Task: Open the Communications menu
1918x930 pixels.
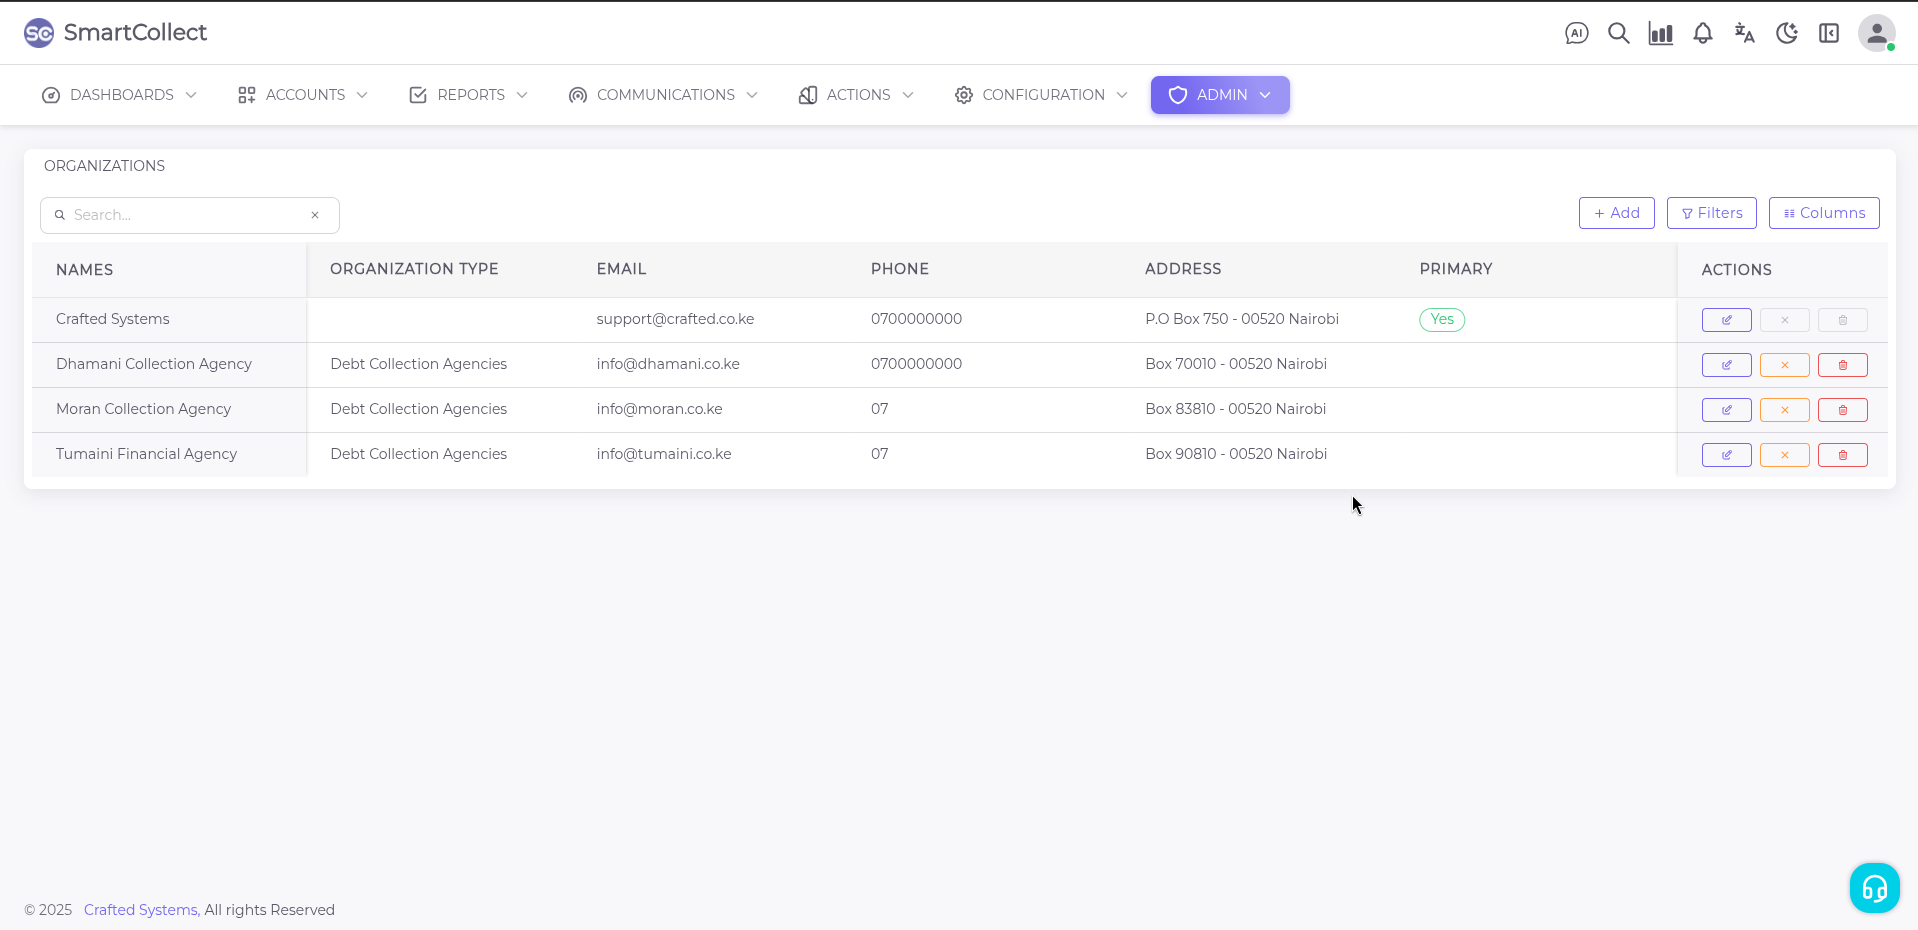Action: [x=663, y=95]
